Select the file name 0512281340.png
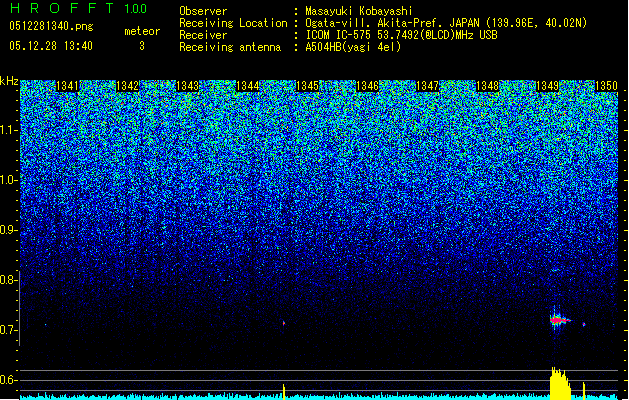Viewport: 629px width, 400px height. (51, 26)
